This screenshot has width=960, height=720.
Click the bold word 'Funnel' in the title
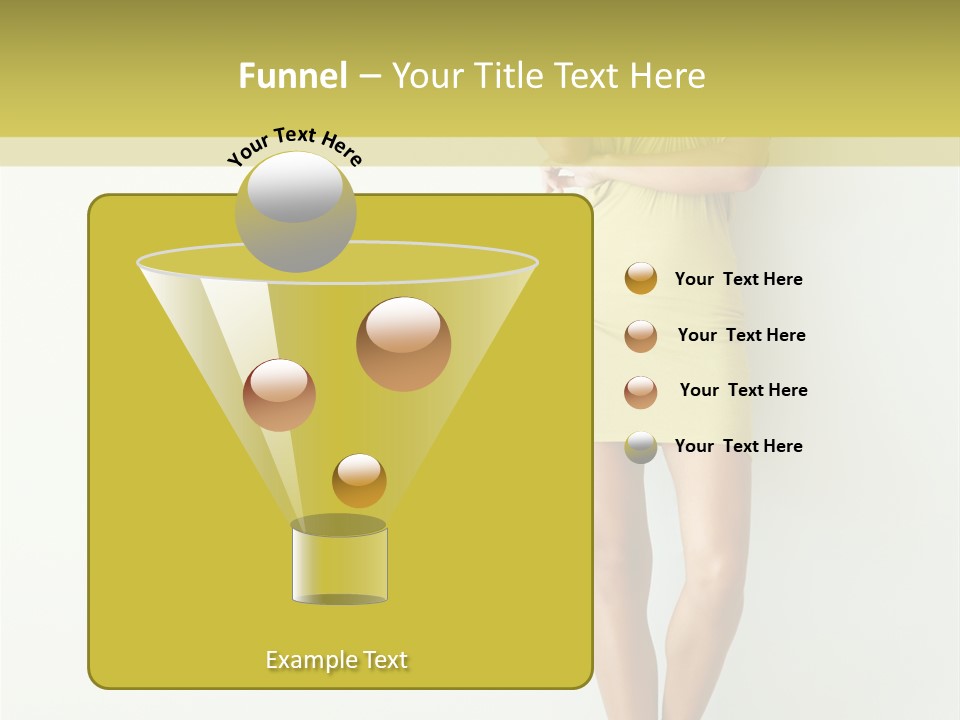pos(293,76)
